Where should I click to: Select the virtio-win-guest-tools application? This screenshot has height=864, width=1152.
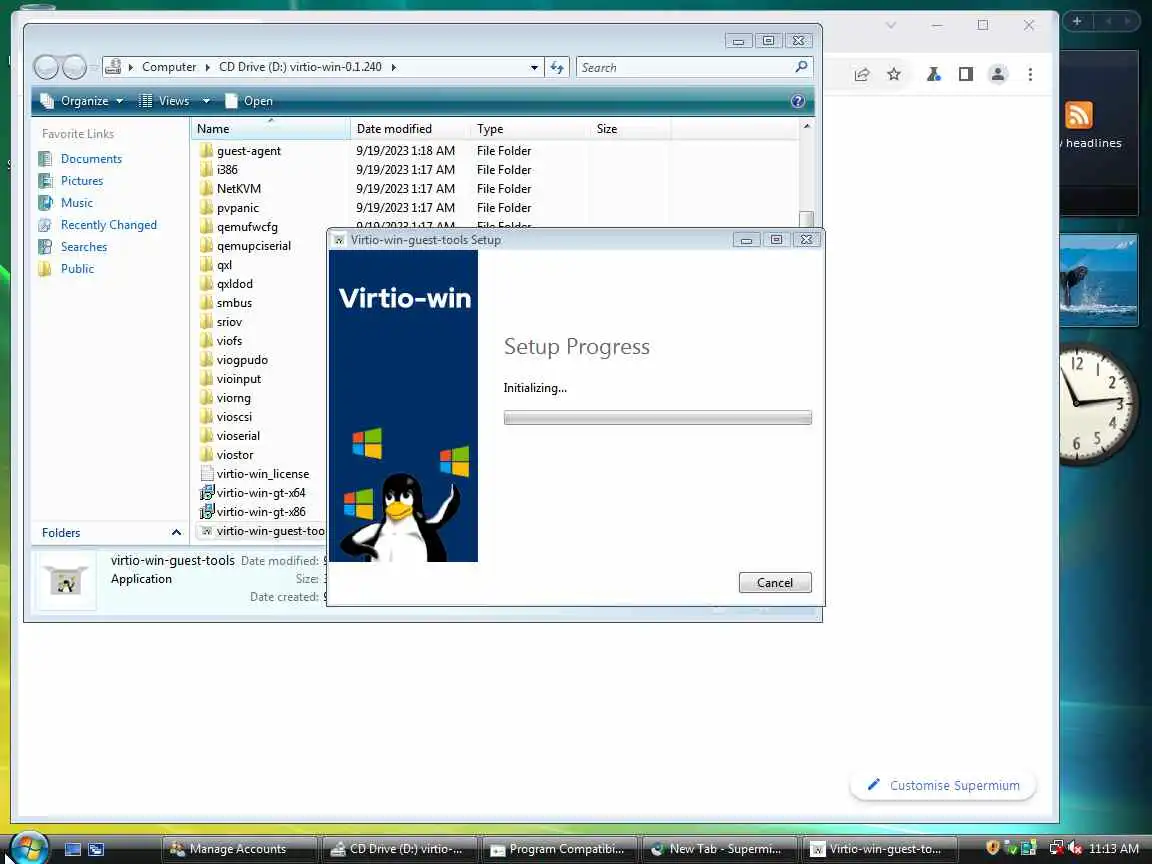(263, 531)
